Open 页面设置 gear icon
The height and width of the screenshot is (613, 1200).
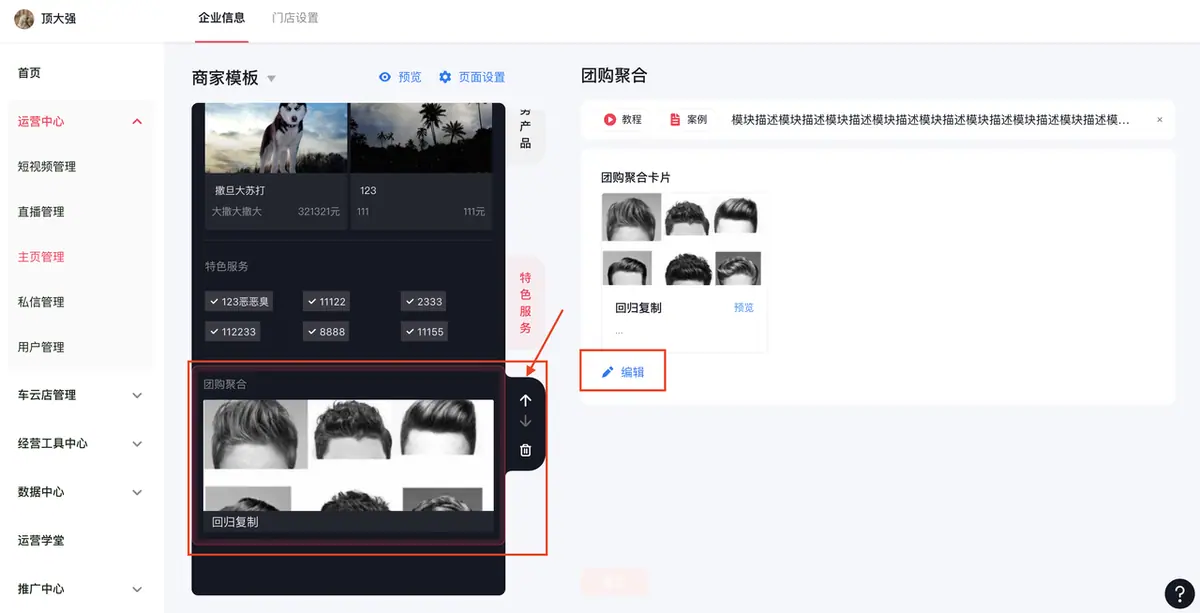pos(445,77)
